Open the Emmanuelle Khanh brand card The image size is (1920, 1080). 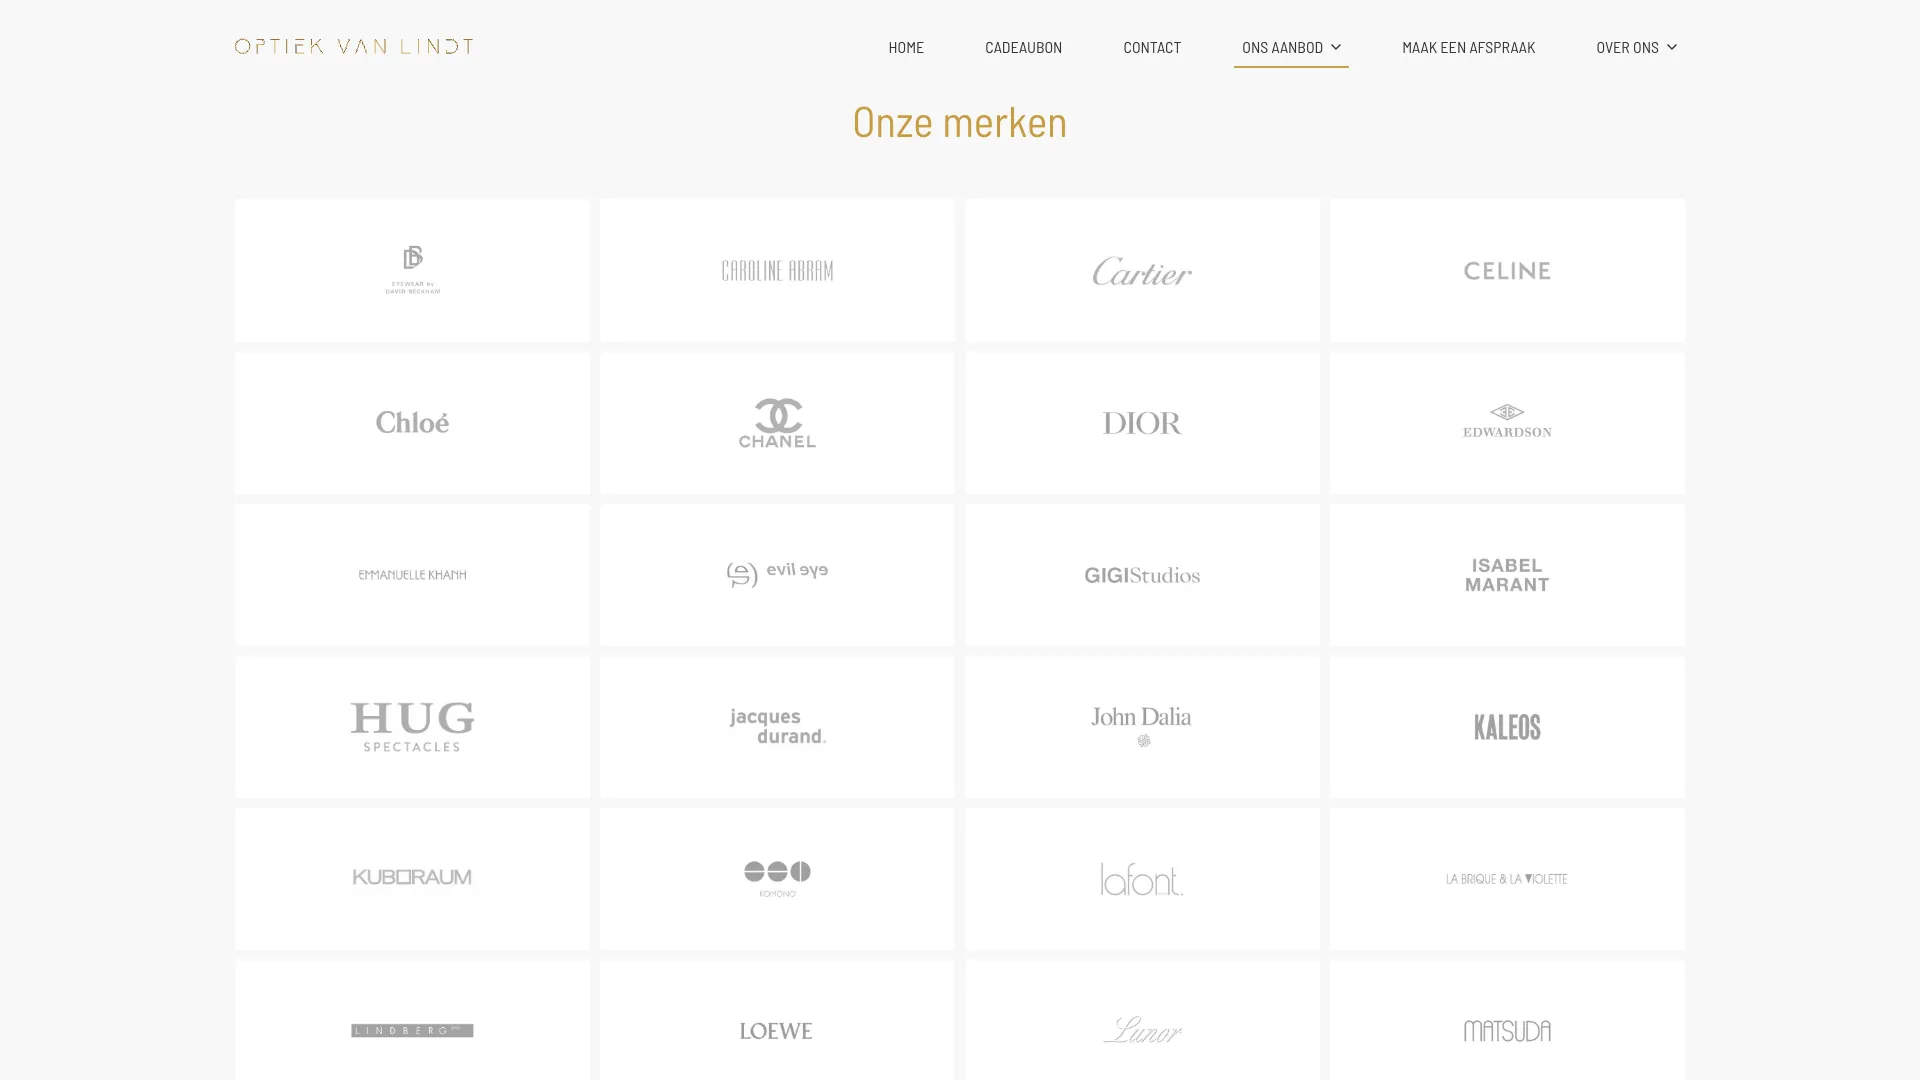pos(412,574)
